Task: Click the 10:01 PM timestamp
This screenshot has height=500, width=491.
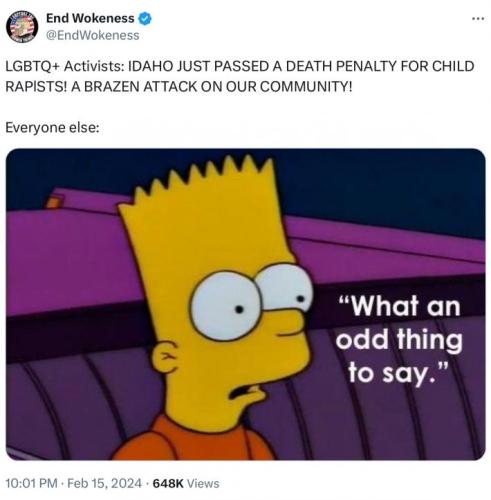Action: coord(32,483)
